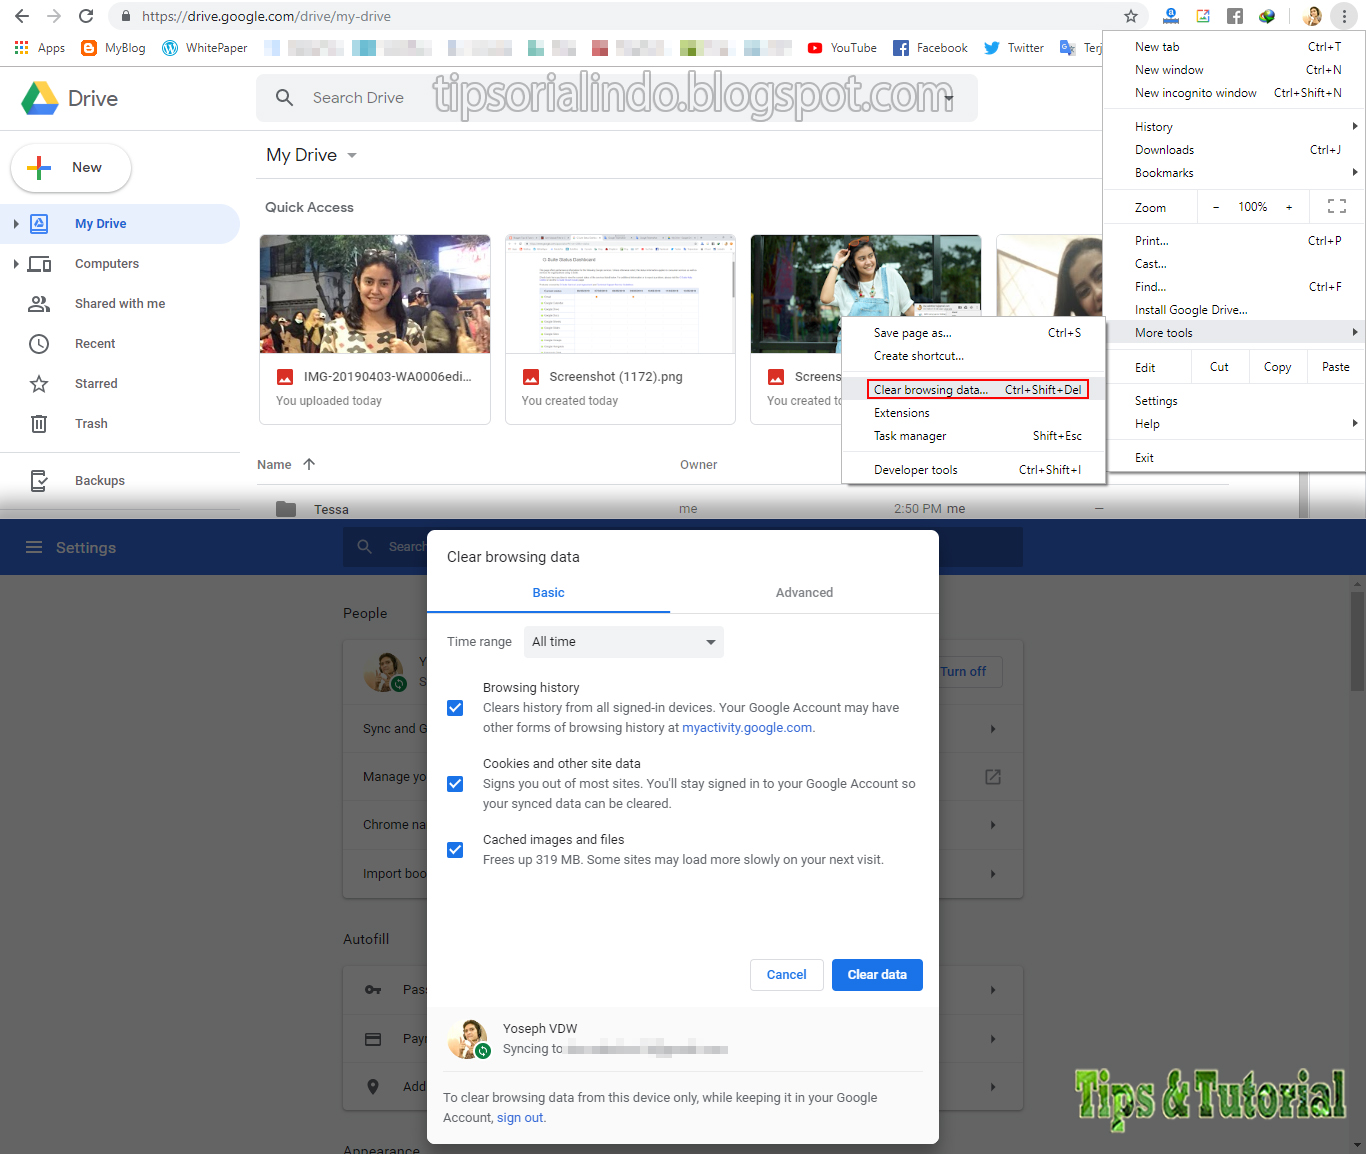This screenshot has width=1366, height=1154.
Task: Click the Search Drive input field
Action: (617, 98)
